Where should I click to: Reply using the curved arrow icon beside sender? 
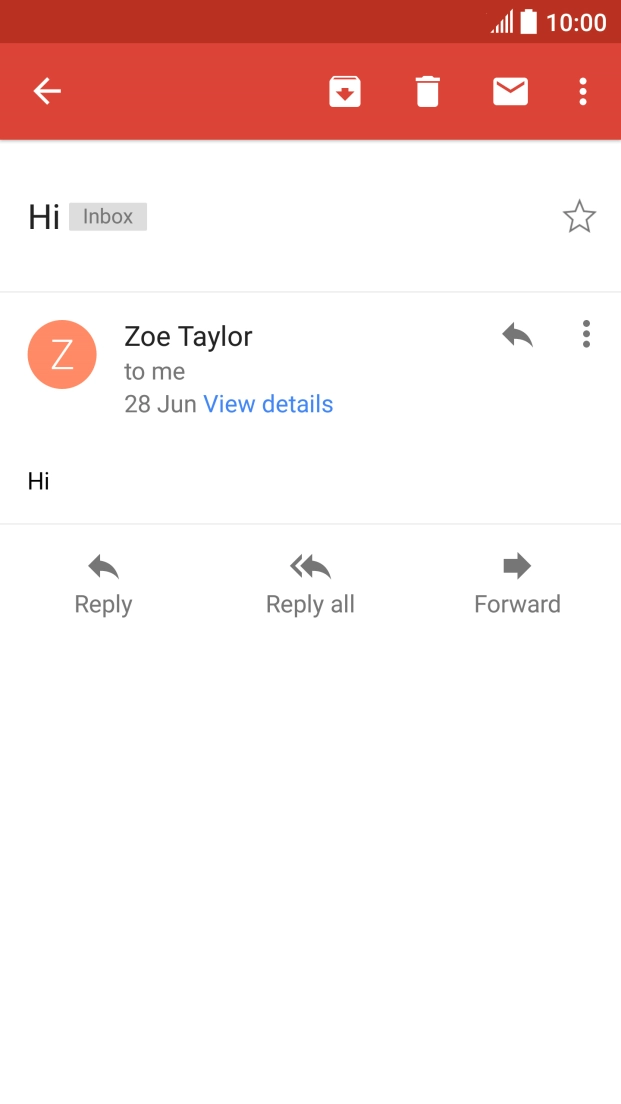click(517, 335)
